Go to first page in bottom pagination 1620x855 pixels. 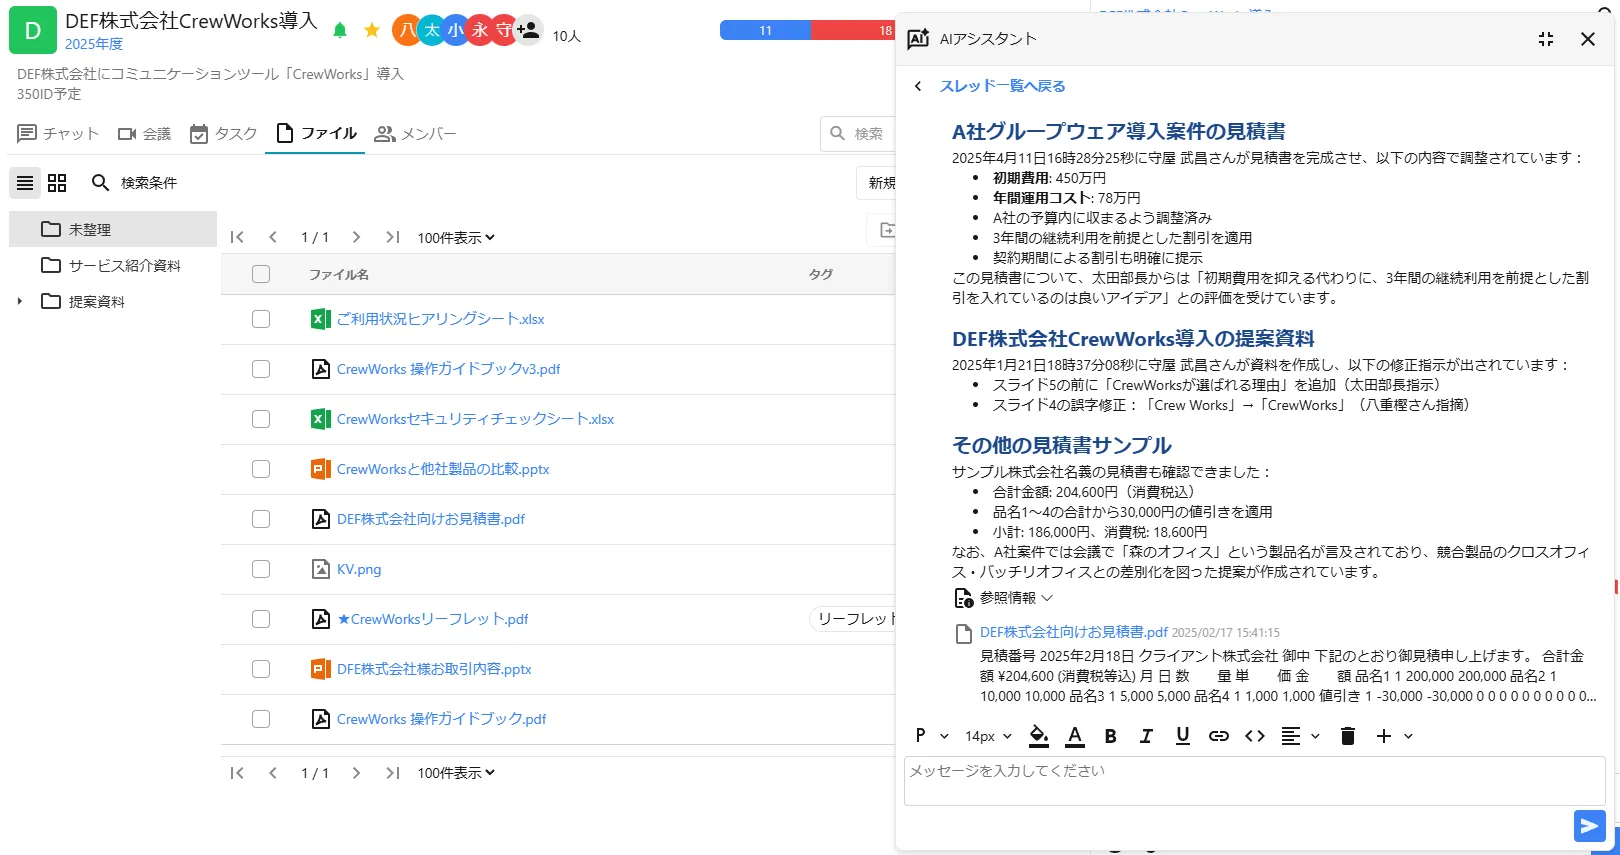point(237,773)
